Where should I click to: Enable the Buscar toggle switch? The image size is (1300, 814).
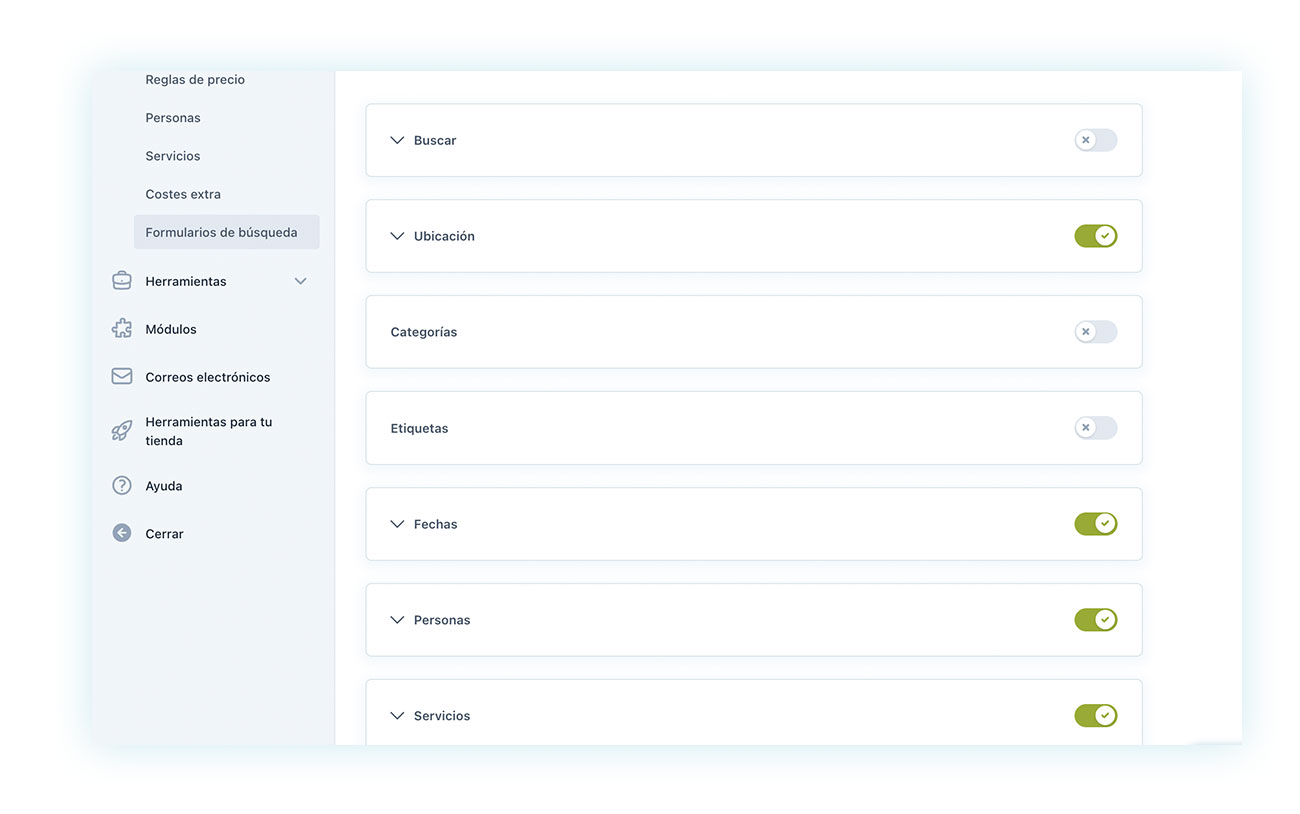pyautogui.click(x=1095, y=140)
